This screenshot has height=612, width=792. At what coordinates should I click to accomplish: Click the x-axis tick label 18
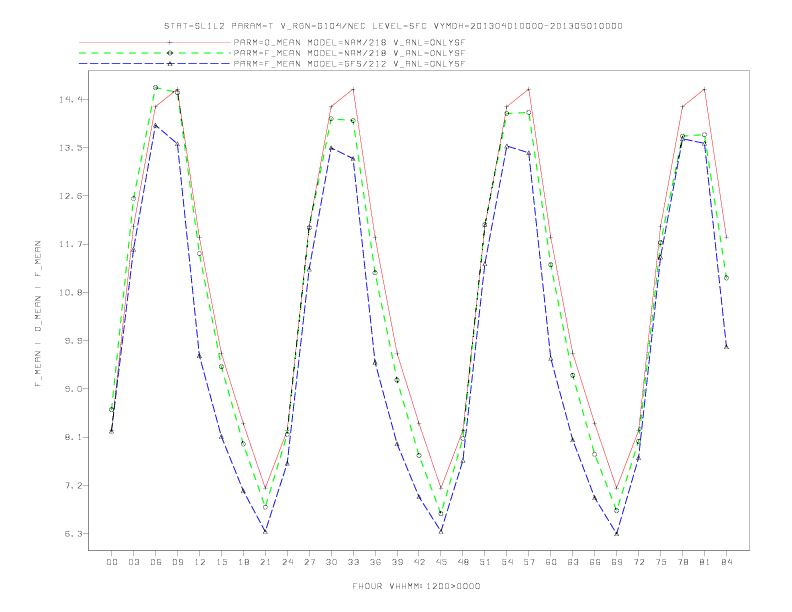tap(243, 562)
